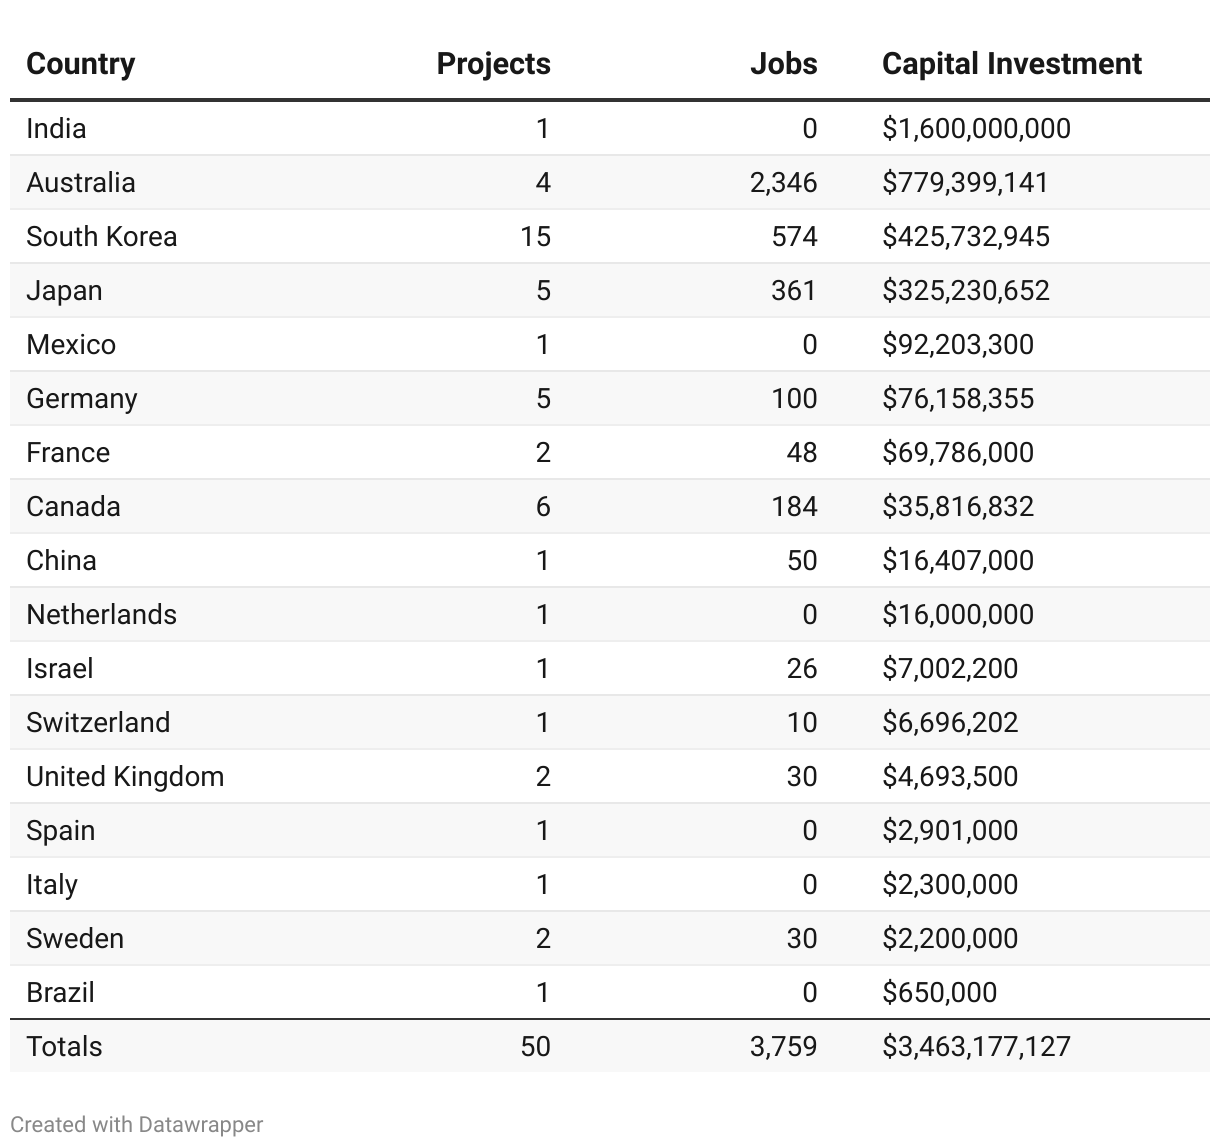The width and height of the screenshot is (1220, 1148).
Task: Select the Germany country cell
Action: coord(81,399)
